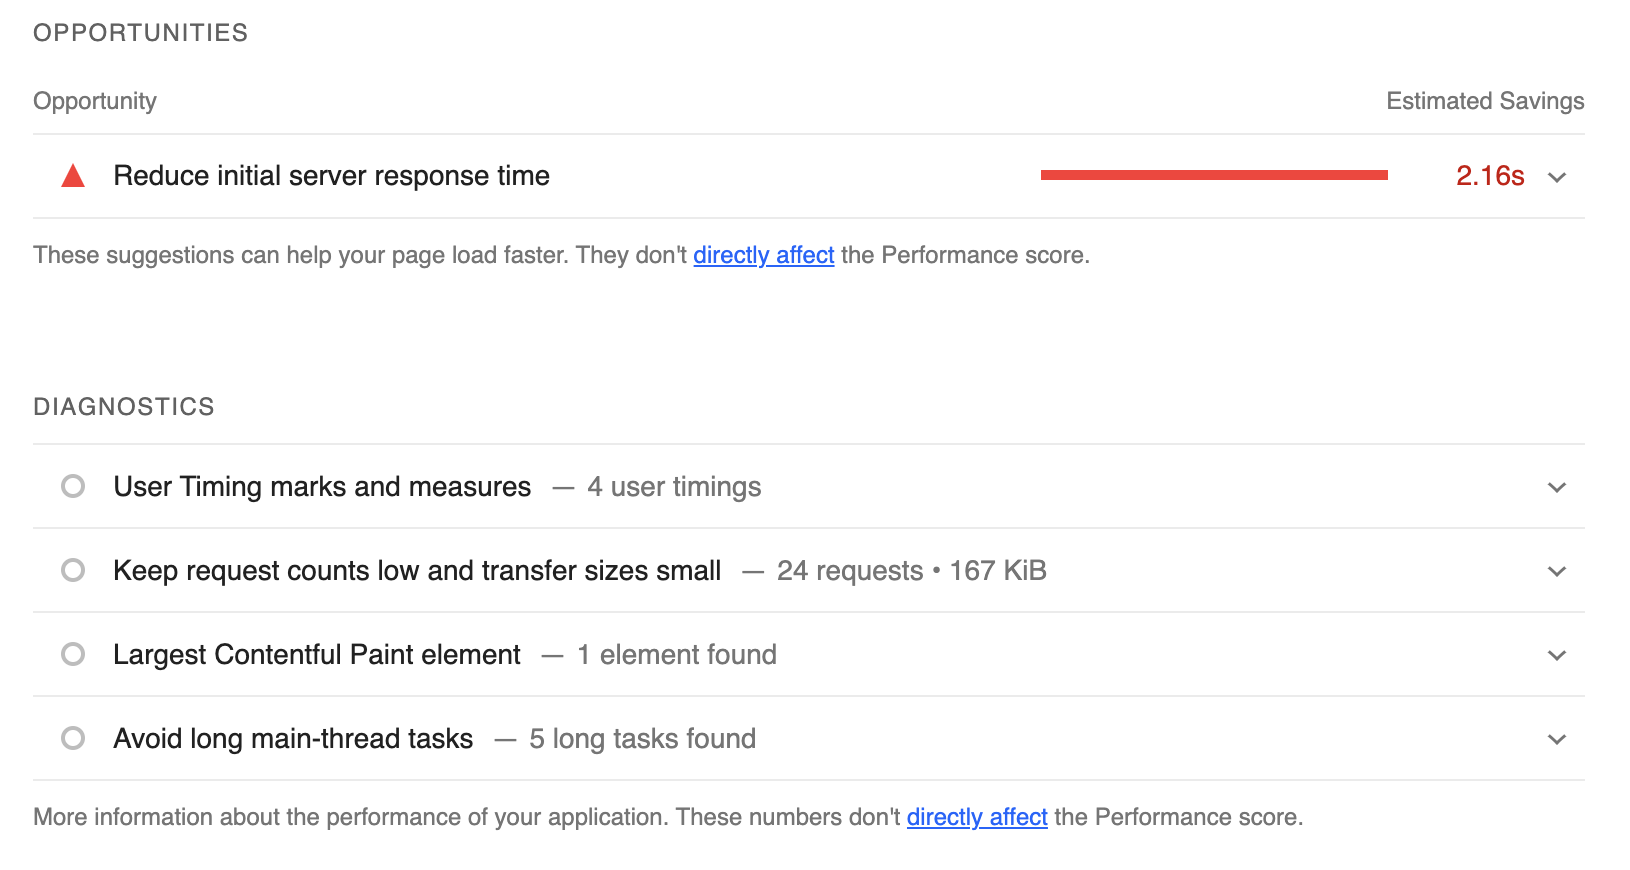This screenshot has width=1630, height=870.
Task: Open directly affect link under Opportunities
Action: pos(763,255)
